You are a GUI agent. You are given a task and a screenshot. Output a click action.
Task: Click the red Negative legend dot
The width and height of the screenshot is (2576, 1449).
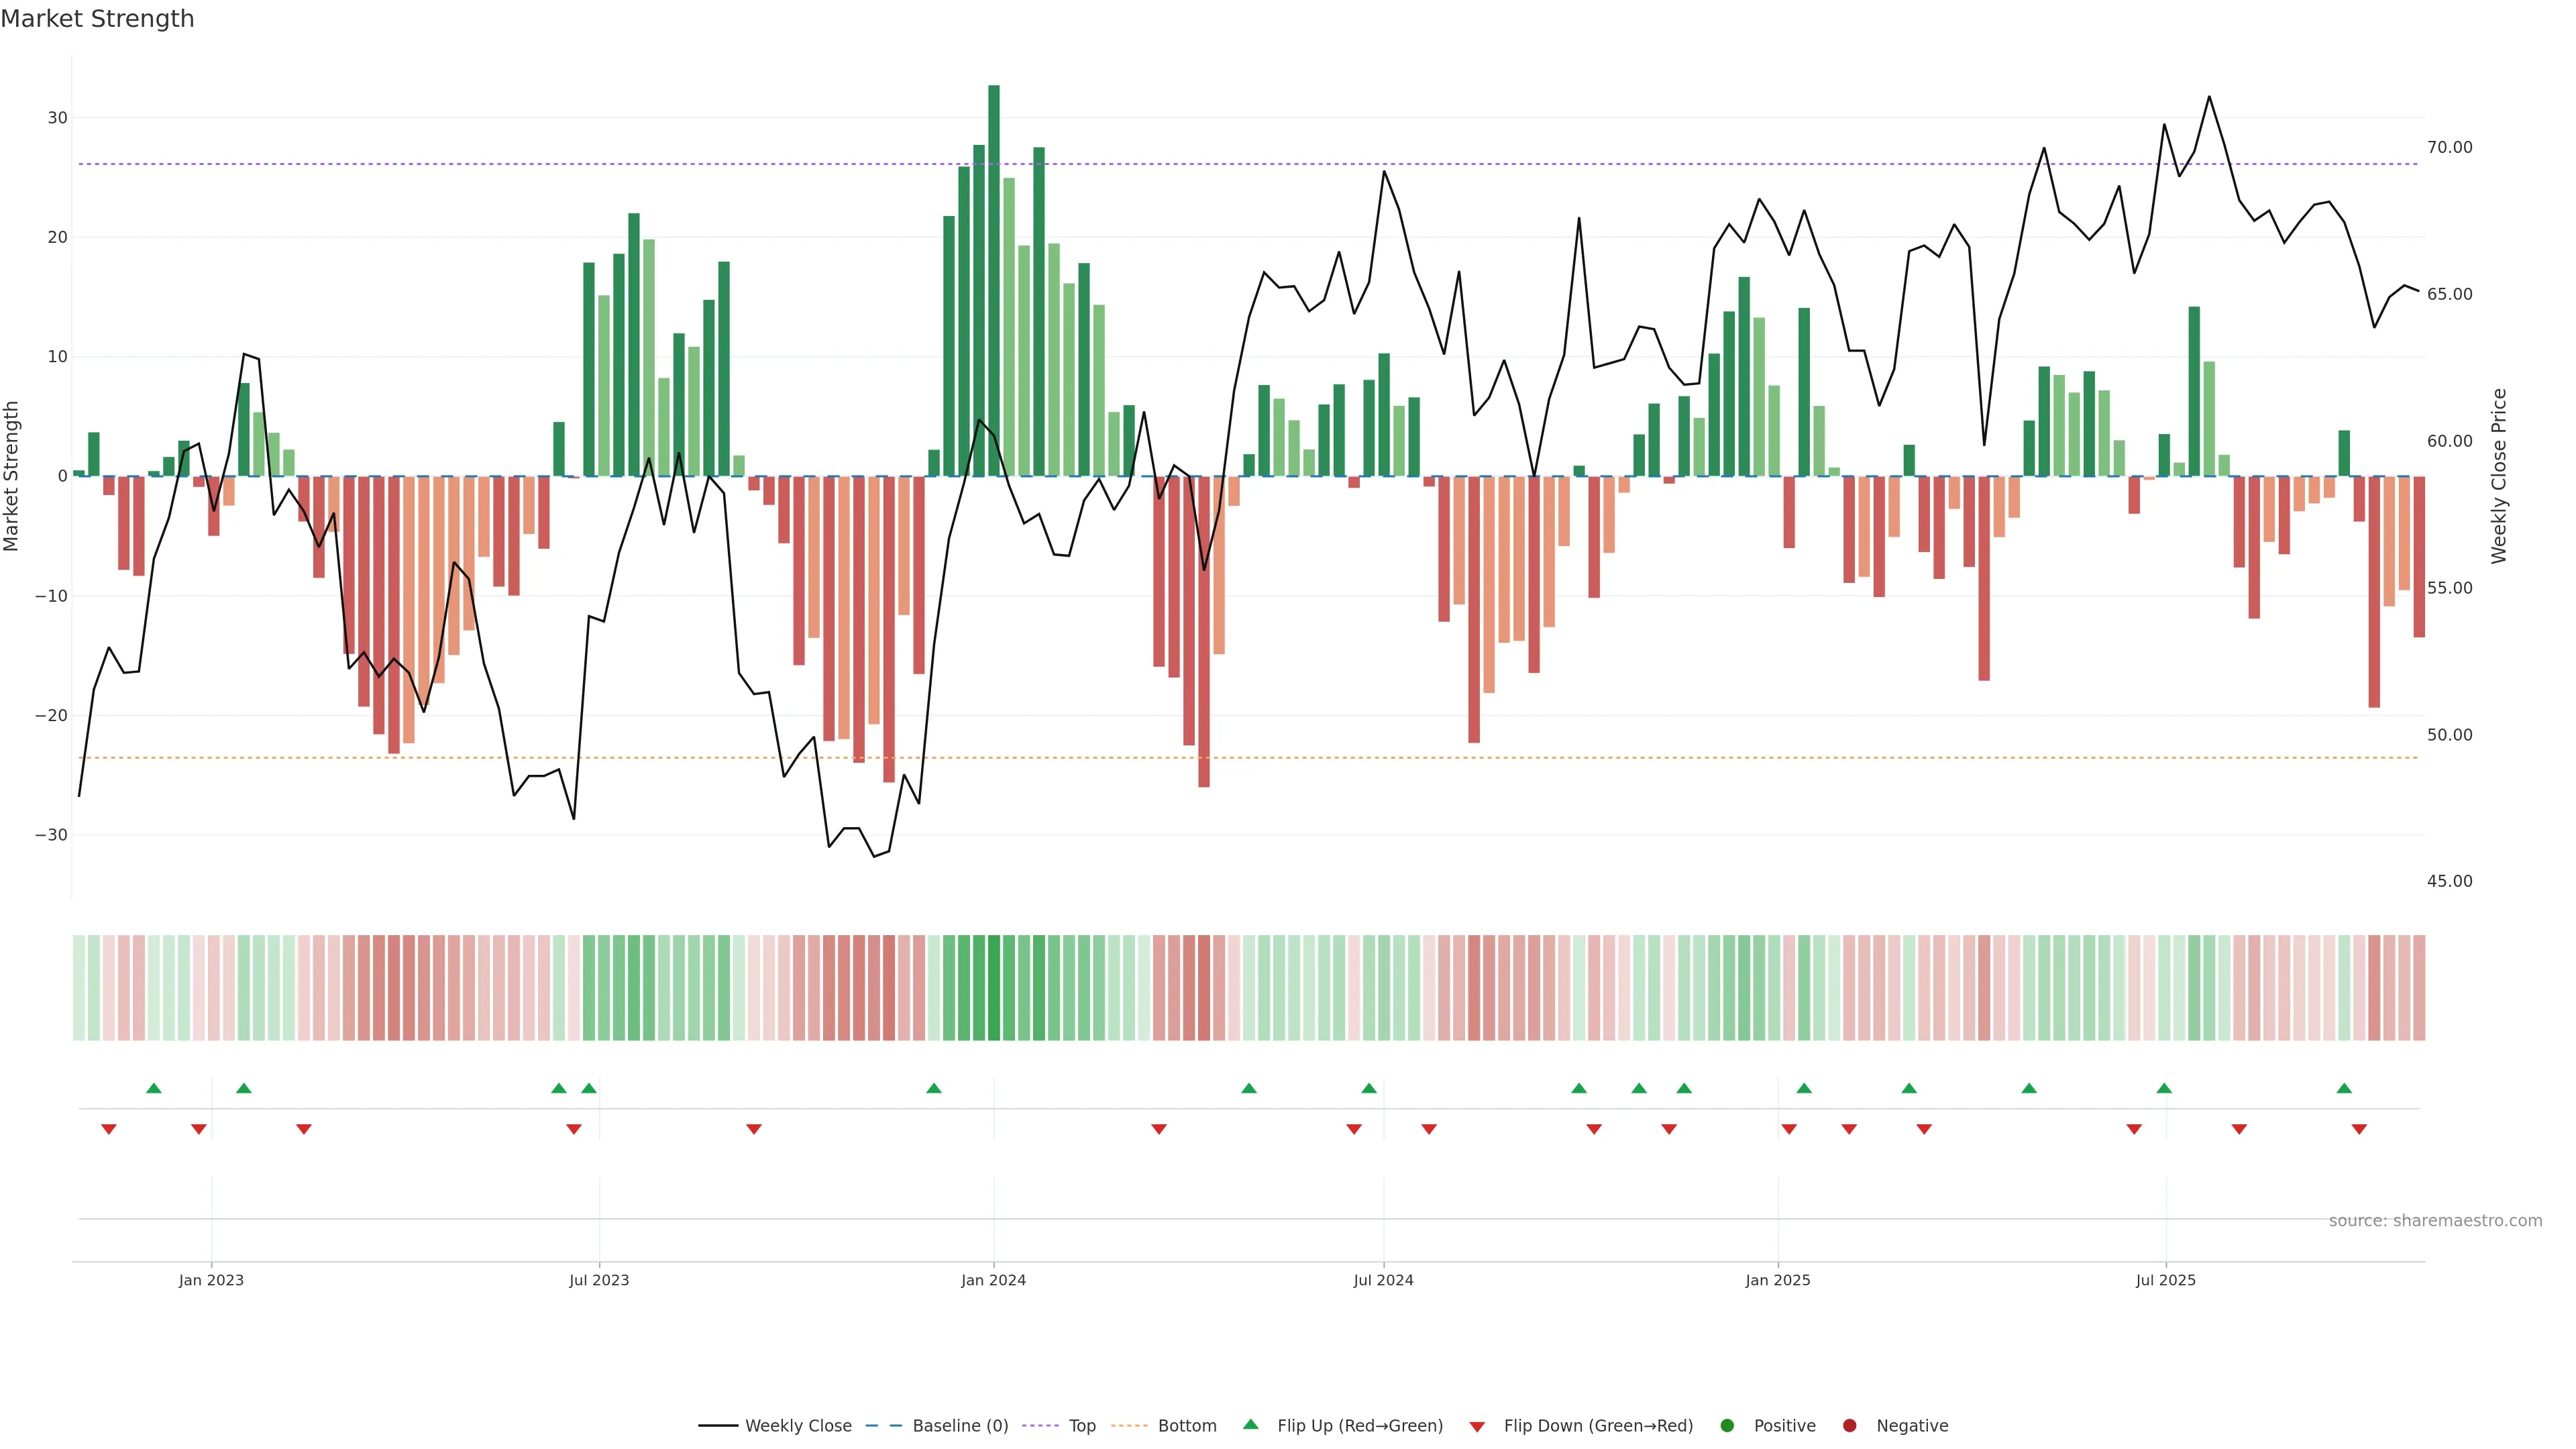point(1849,1426)
